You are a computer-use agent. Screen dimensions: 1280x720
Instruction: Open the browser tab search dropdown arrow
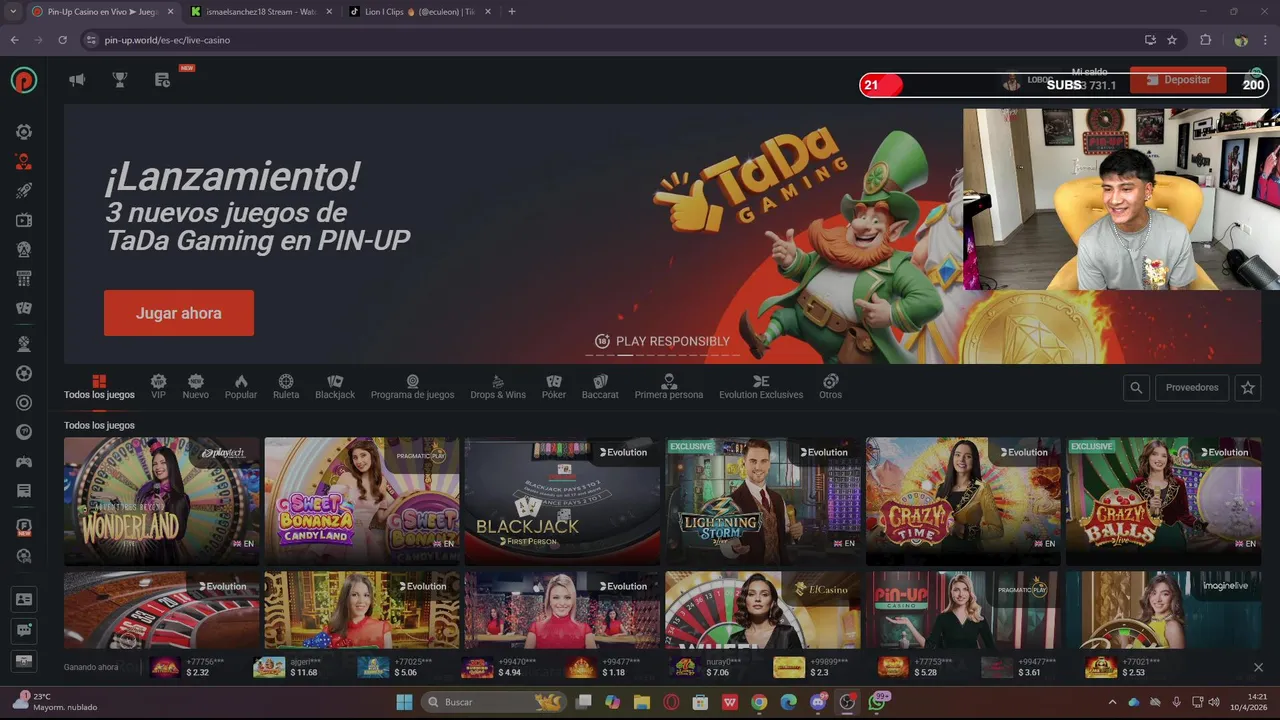13,12
